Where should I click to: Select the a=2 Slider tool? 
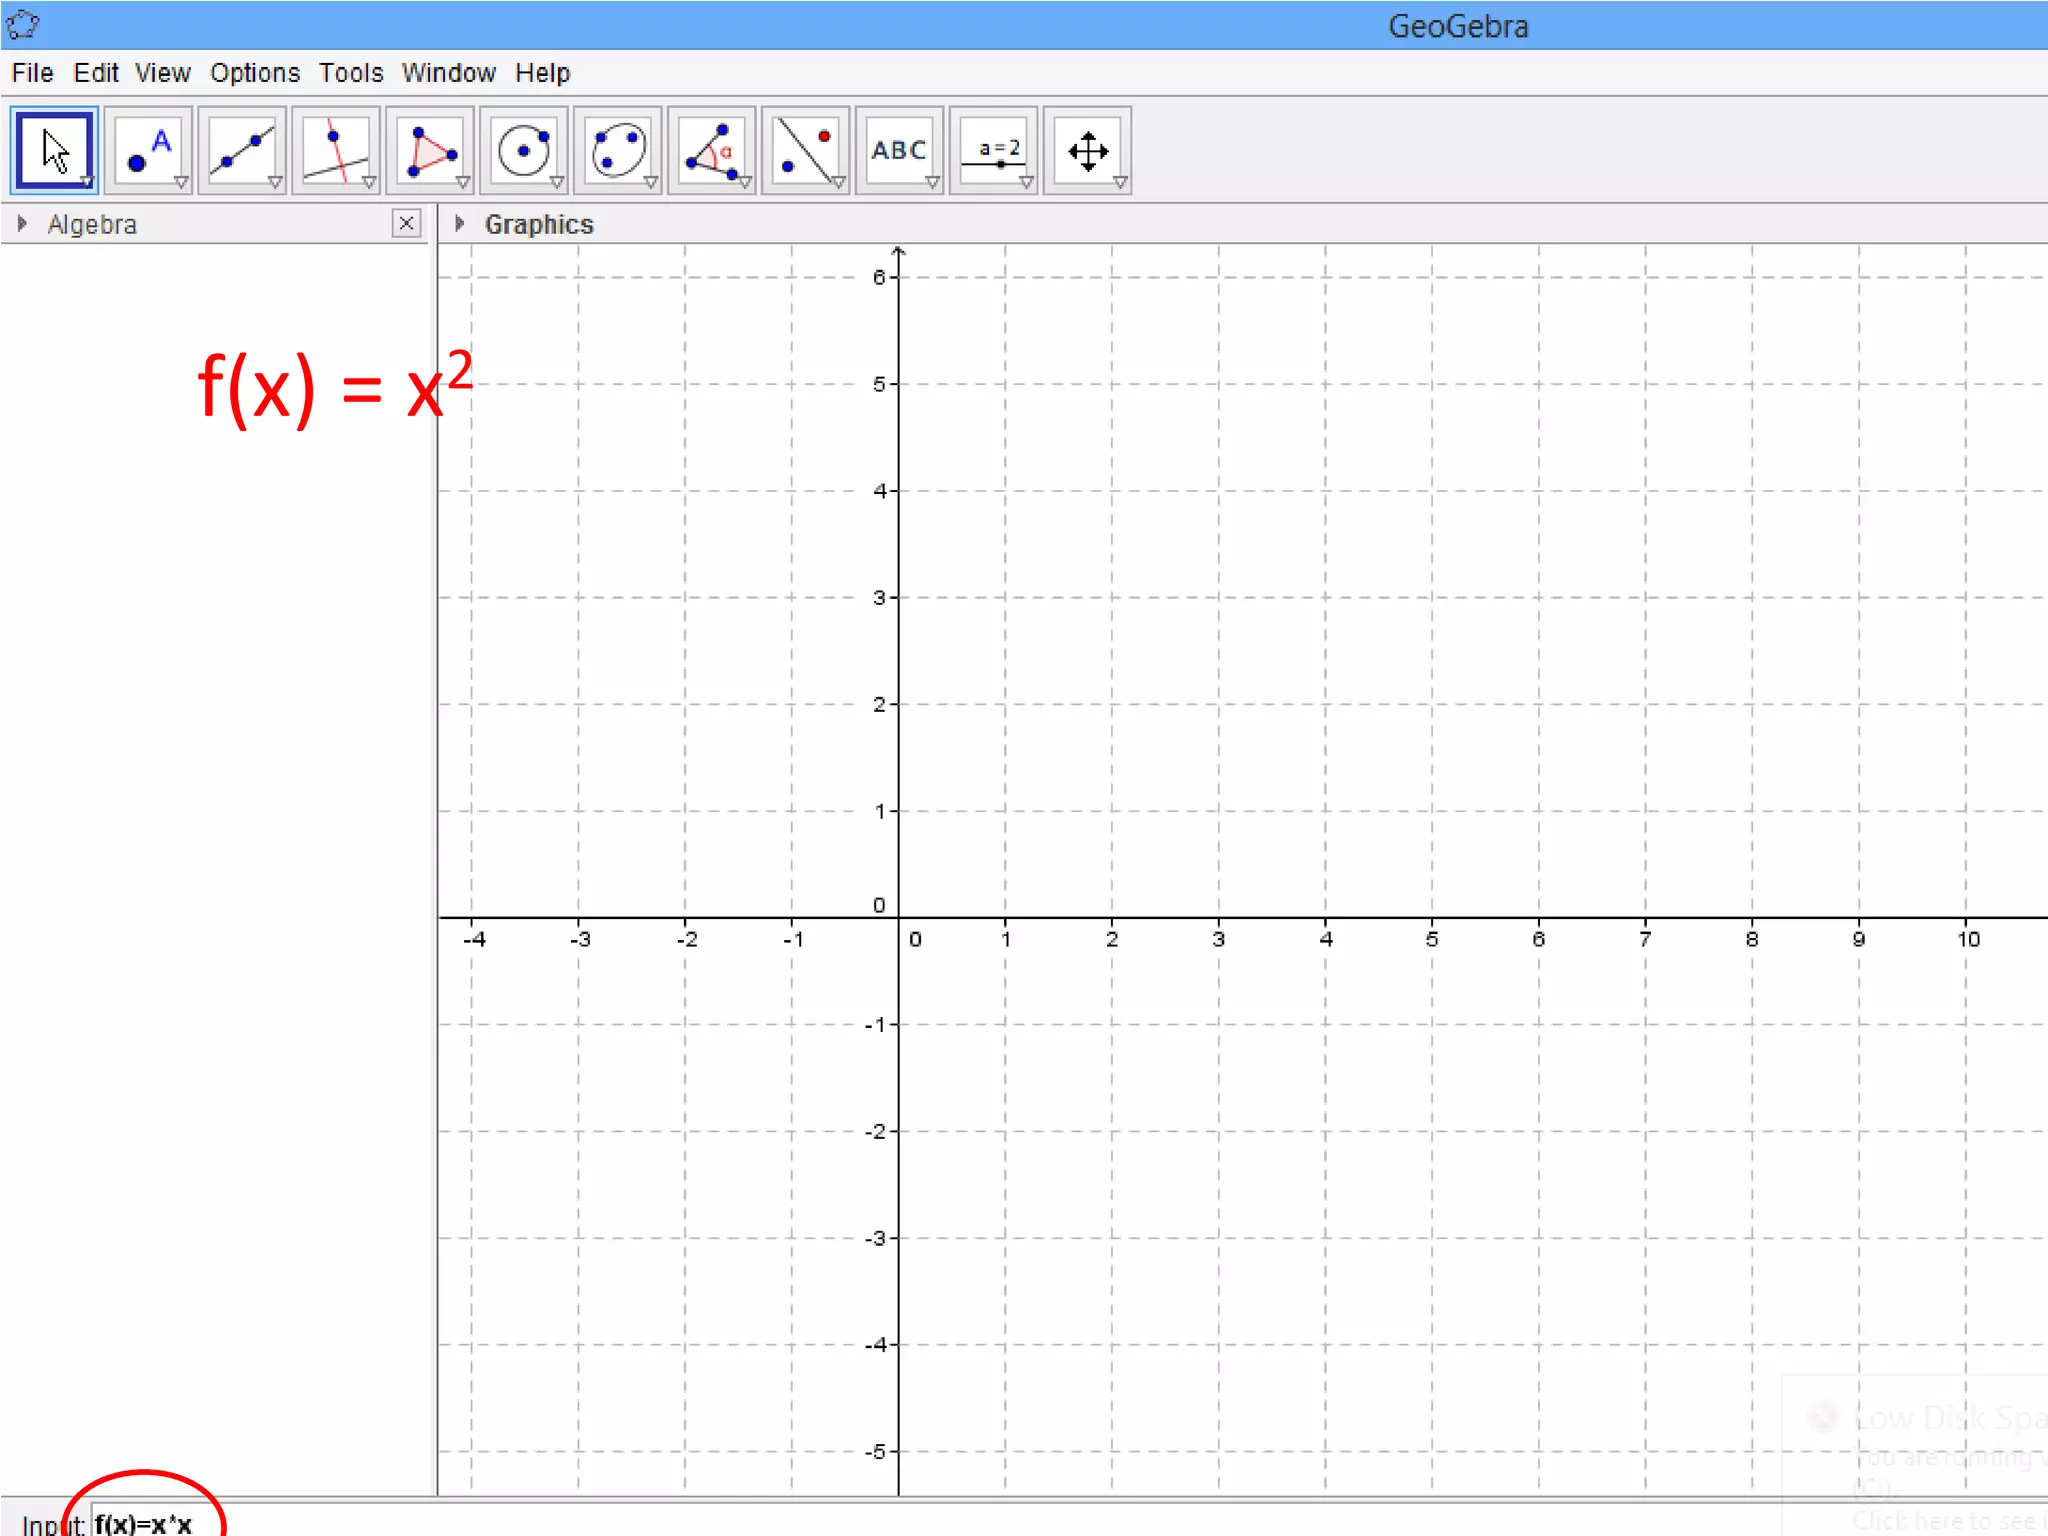click(993, 150)
